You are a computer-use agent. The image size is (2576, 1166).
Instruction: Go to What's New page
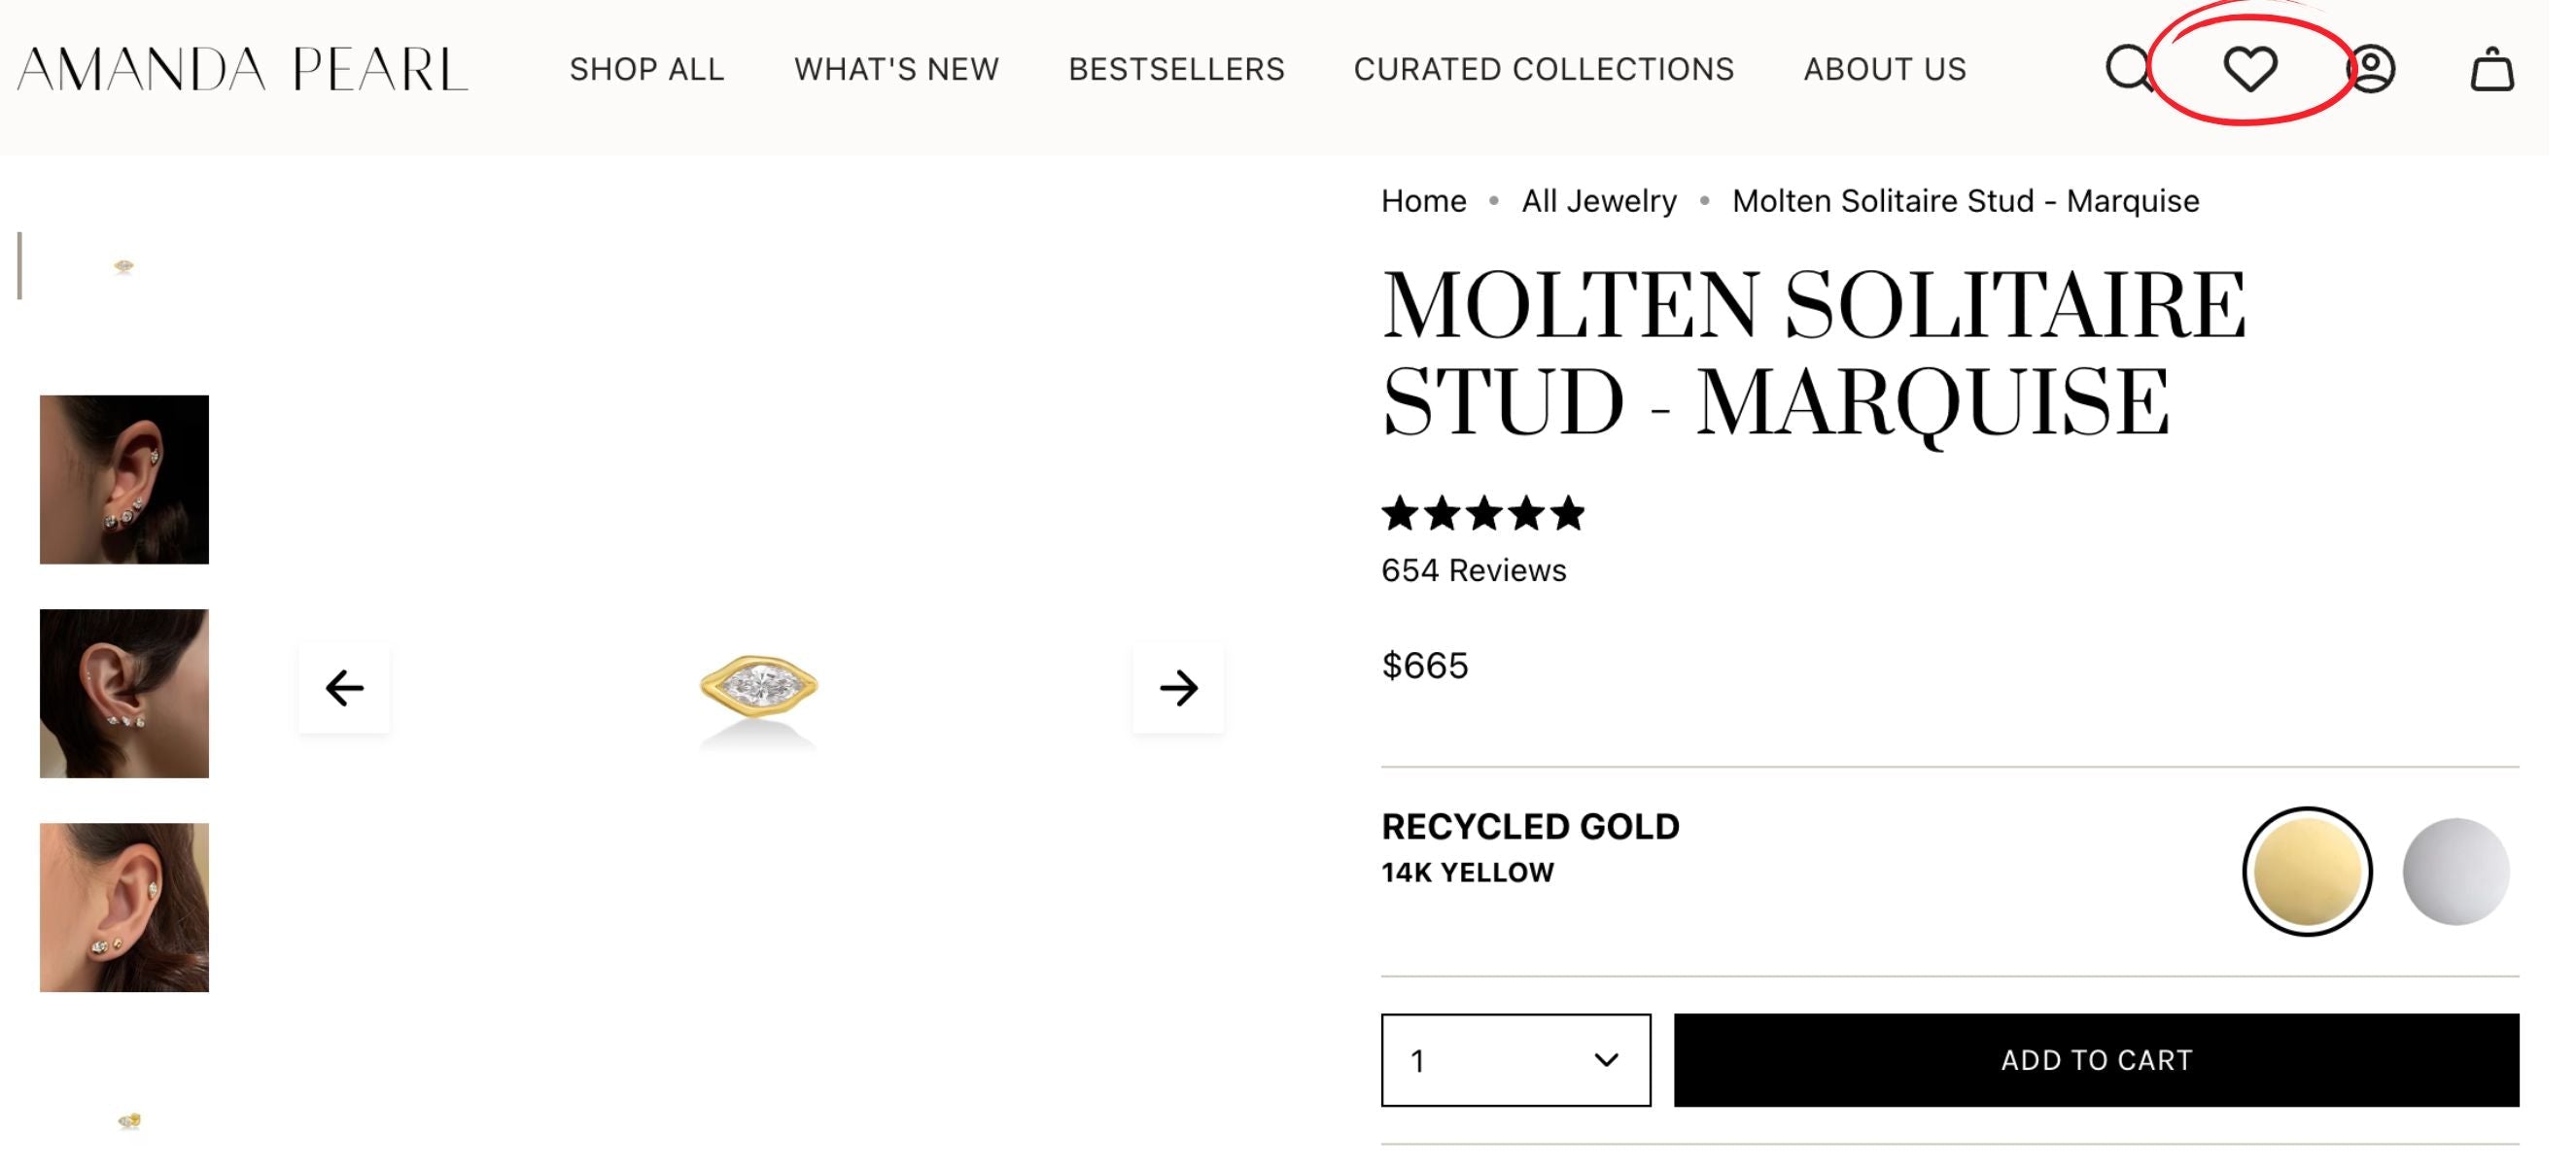point(896,69)
